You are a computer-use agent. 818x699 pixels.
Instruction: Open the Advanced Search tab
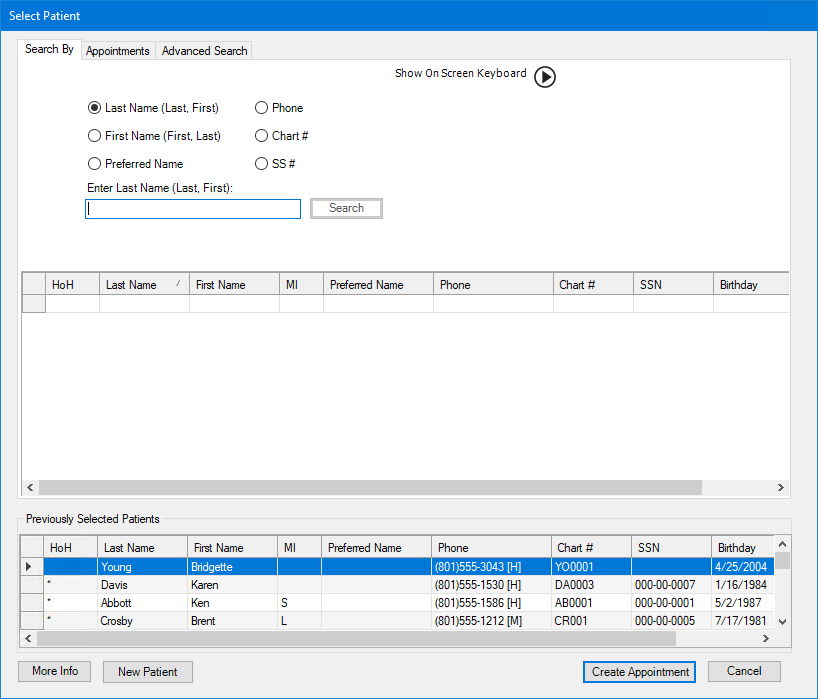point(204,51)
